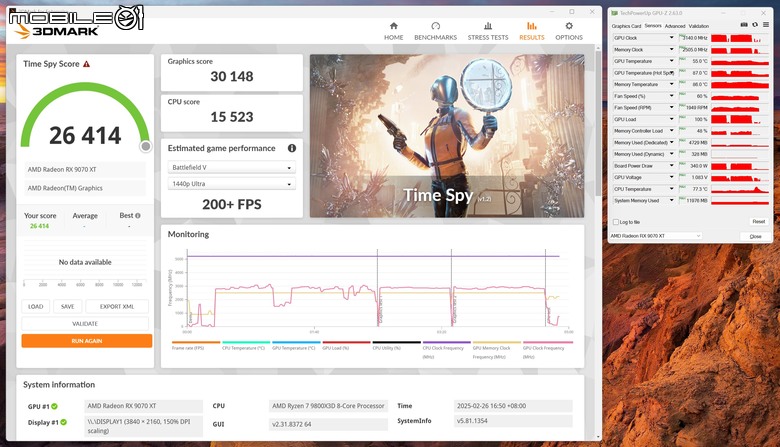Screen dimensions: 780x447
Task: Open the Memory Clock sensor dropdown arrow
Action: (672, 50)
